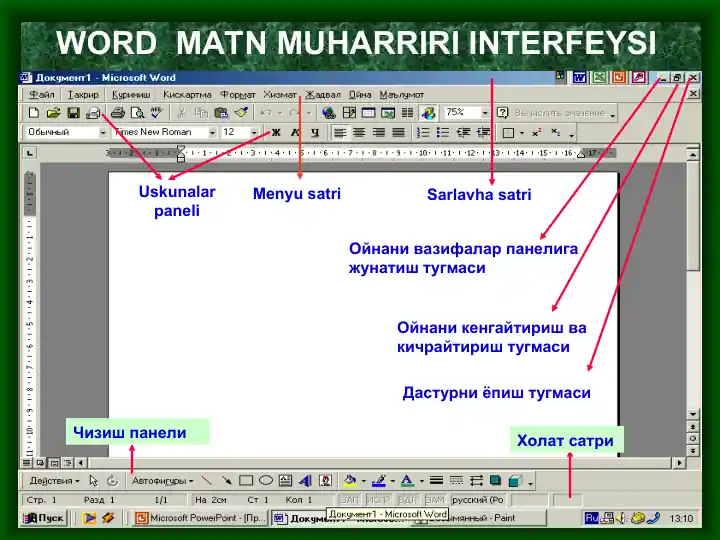Click the ruler tab selector button

click(30, 153)
